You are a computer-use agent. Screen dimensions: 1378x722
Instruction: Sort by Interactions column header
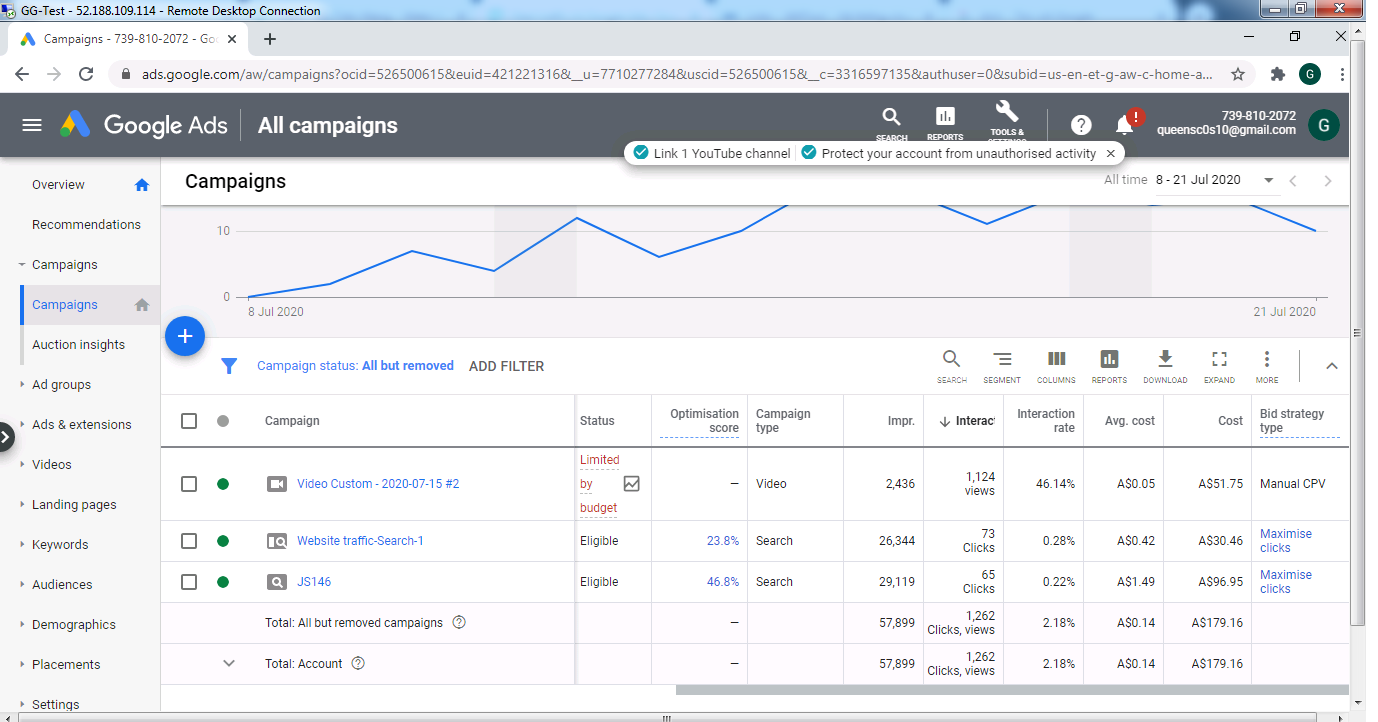[x=967, y=421]
